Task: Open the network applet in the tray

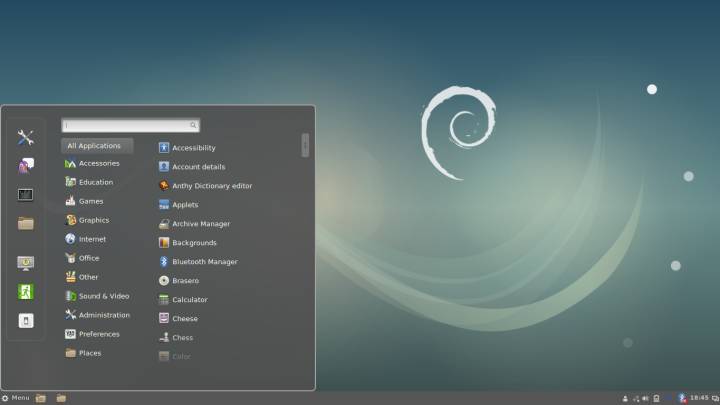Action: (636, 399)
